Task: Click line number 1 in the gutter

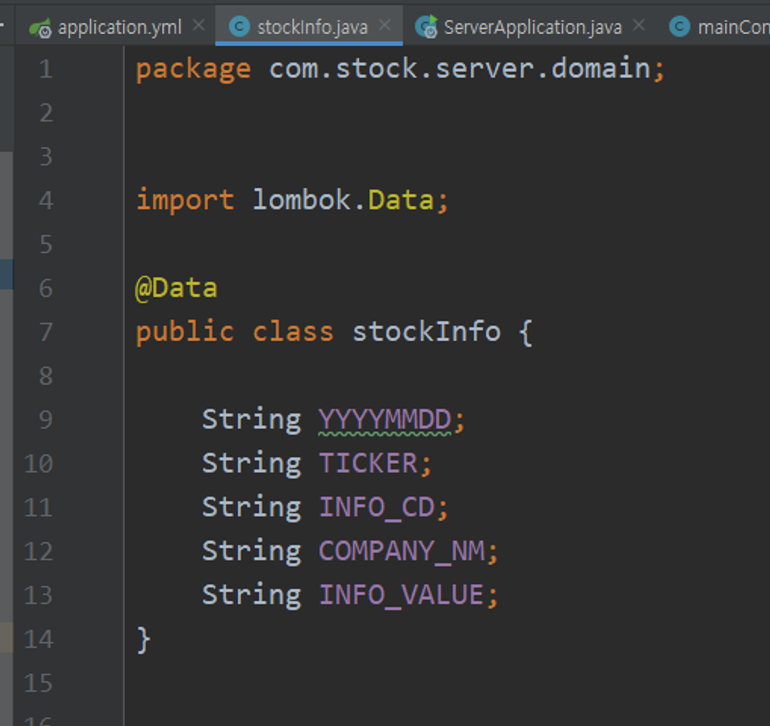Action: [46, 69]
